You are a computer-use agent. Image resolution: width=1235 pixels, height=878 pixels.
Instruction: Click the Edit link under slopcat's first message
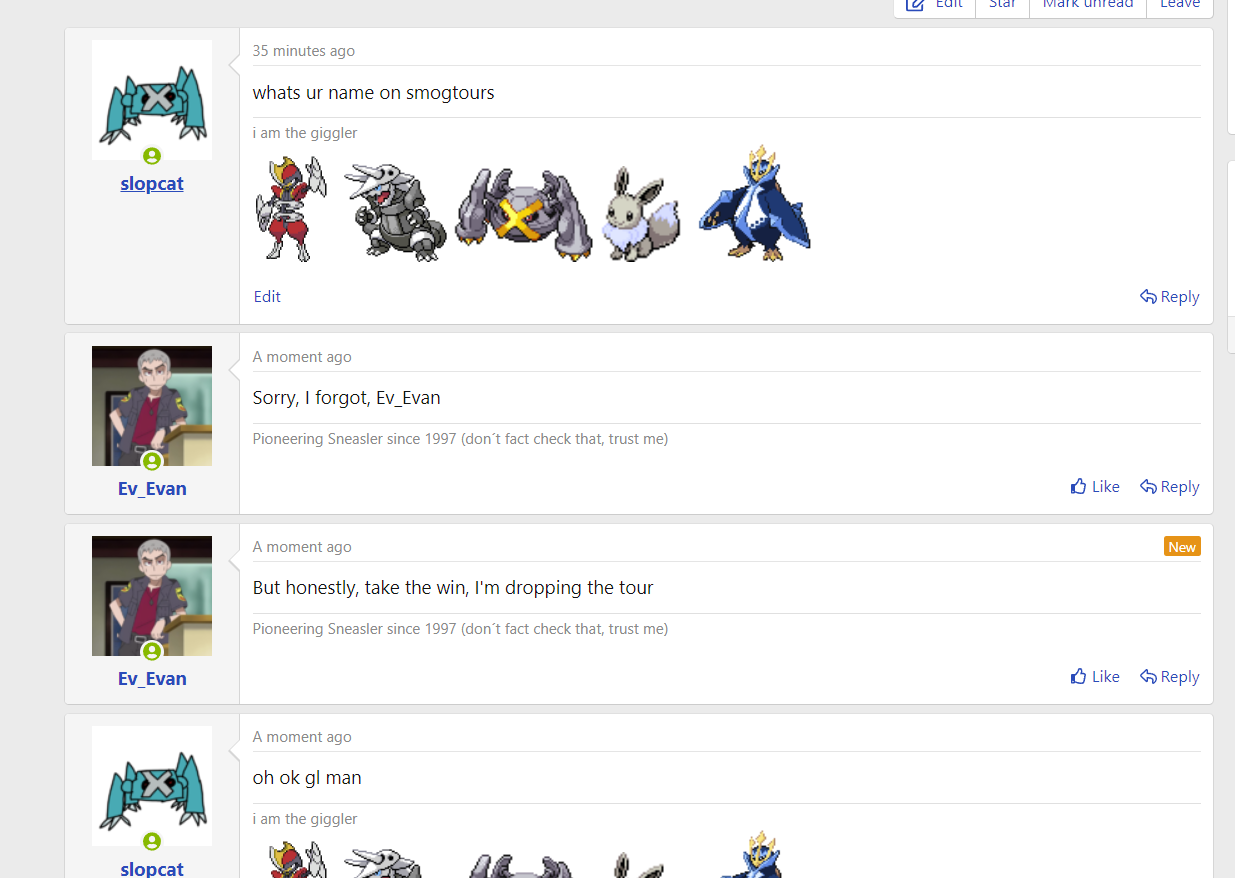(x=267, y=296)
